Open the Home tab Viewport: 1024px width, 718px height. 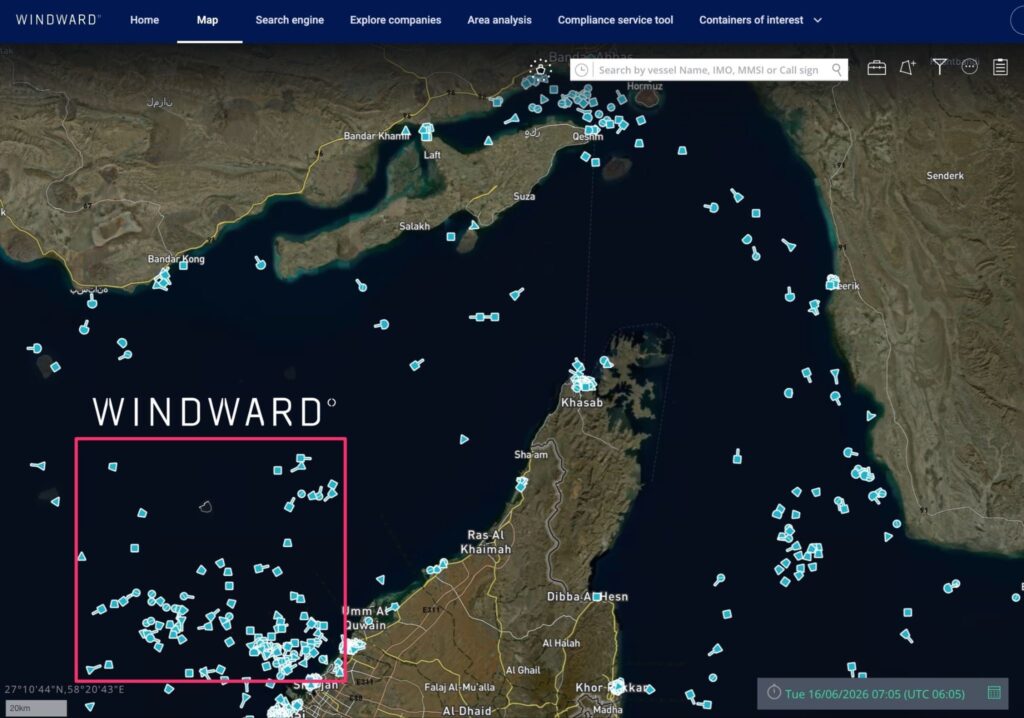point(144,20)
